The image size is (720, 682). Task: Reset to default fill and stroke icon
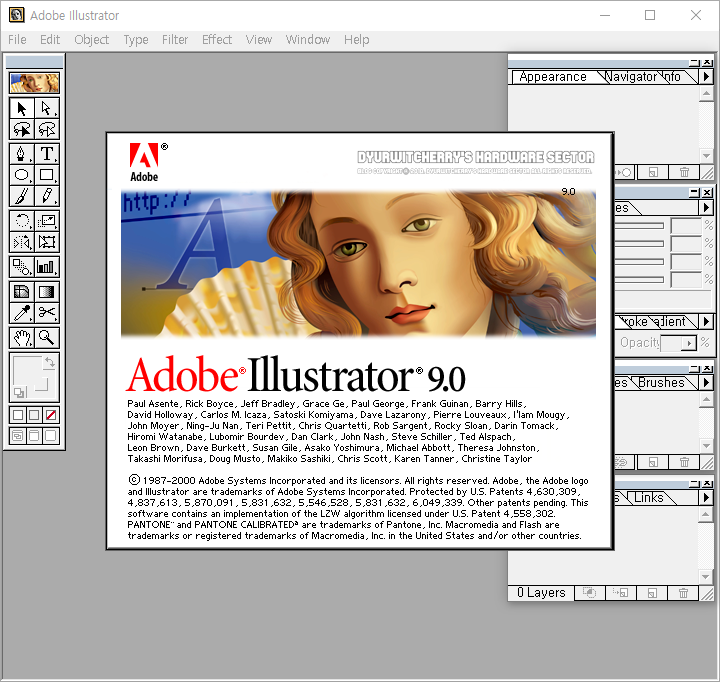click(20, 393)
